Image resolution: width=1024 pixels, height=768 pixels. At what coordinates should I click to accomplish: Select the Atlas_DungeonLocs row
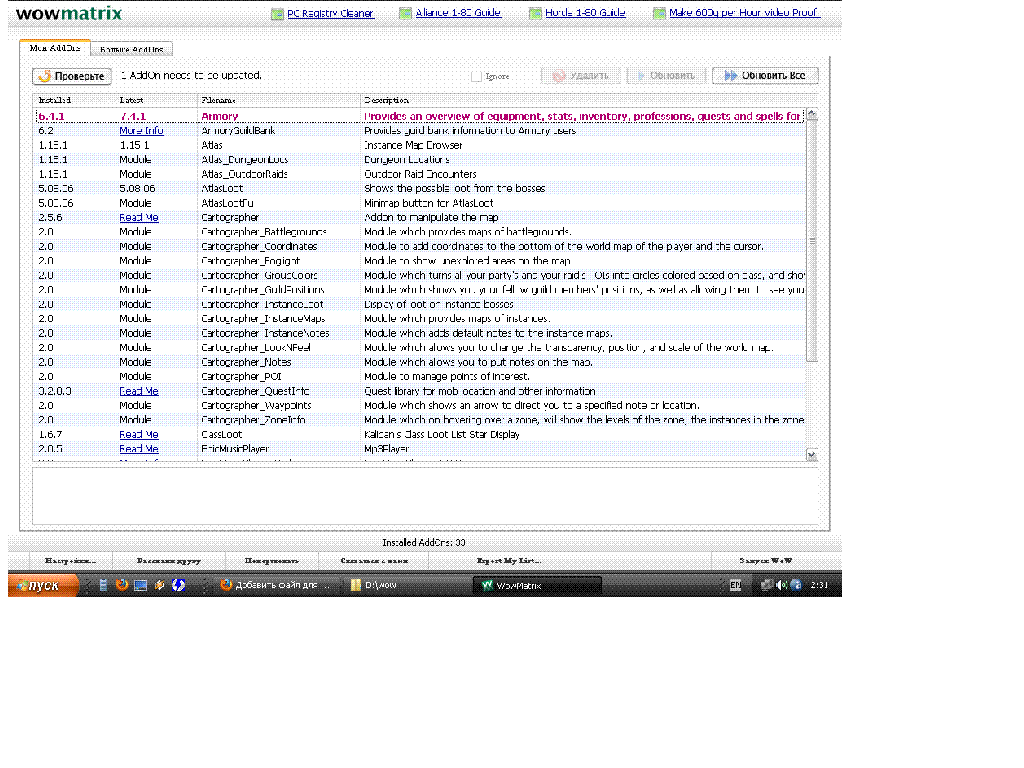pos(420,159)
